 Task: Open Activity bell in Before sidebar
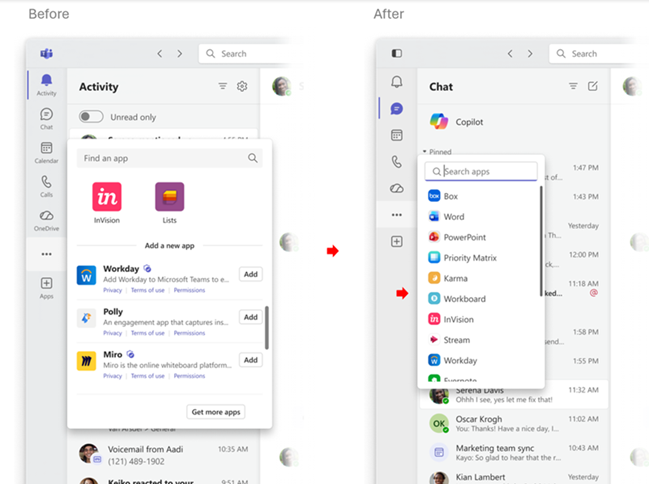pos(46,84)
